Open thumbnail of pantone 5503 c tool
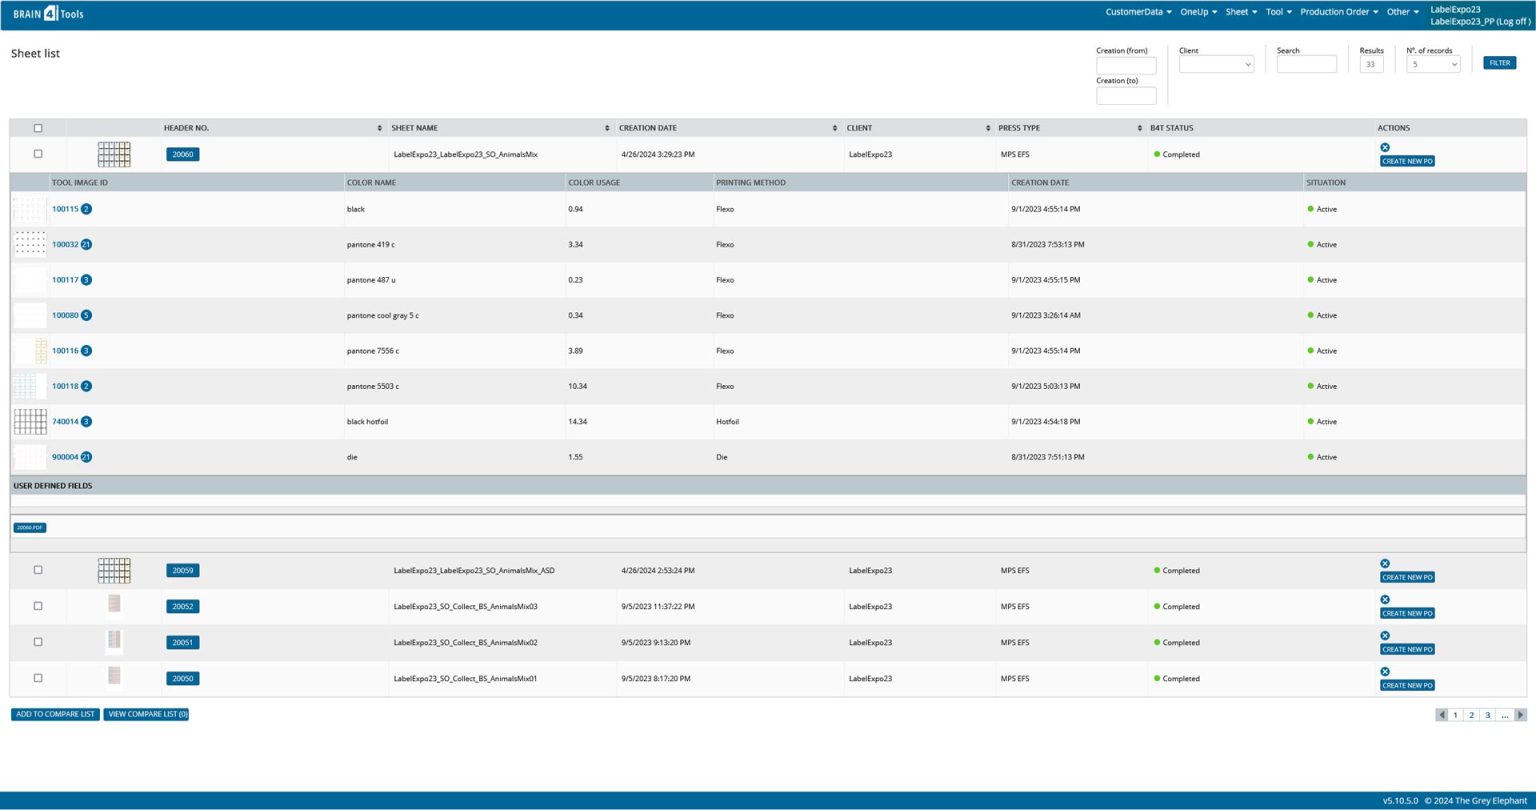1536x810 pixels. (x=30, y=386)
